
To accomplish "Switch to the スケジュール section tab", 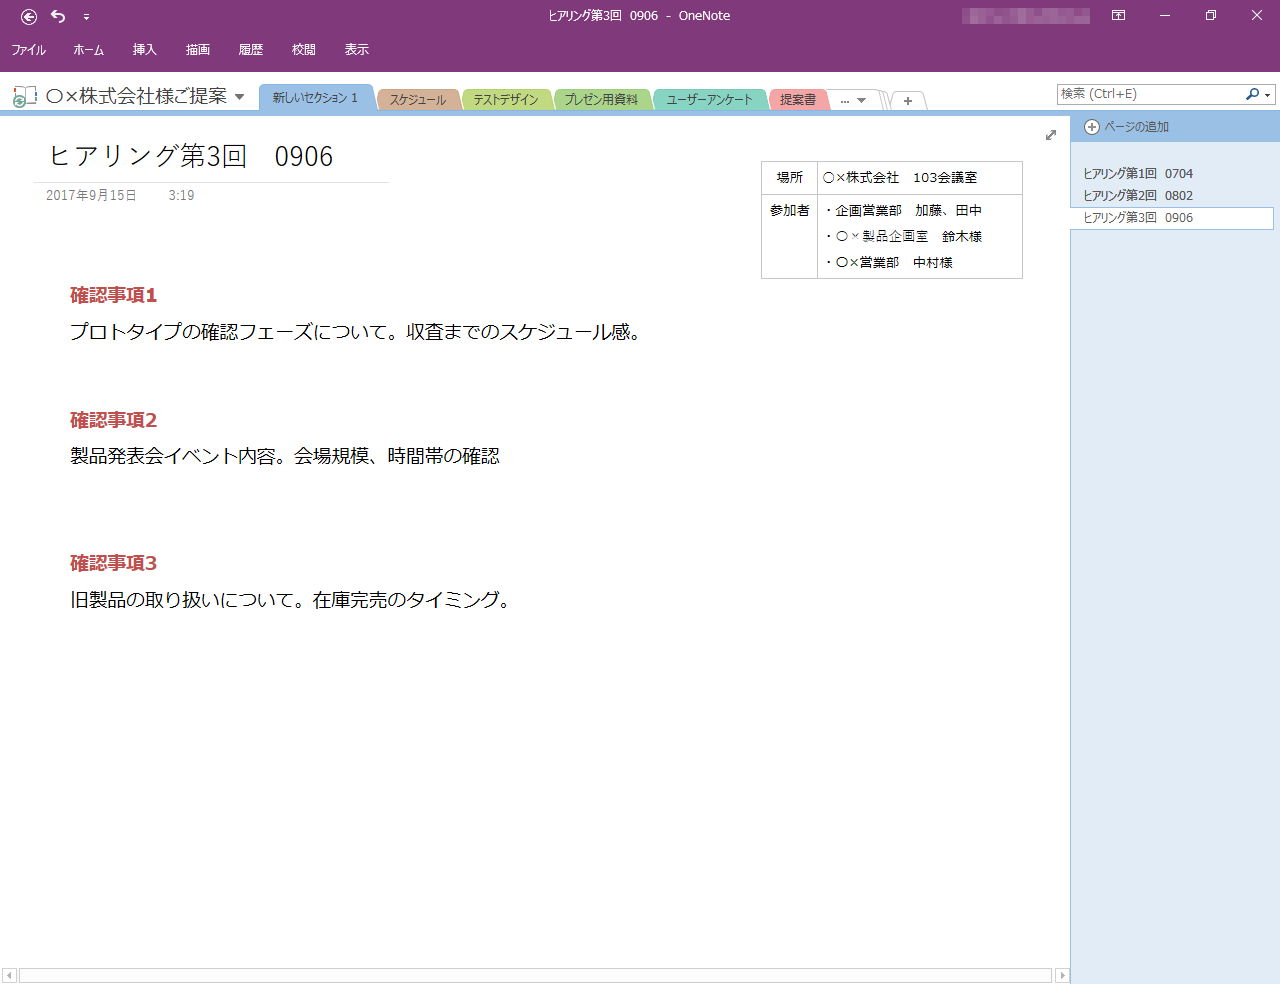I will click(418, 99).
